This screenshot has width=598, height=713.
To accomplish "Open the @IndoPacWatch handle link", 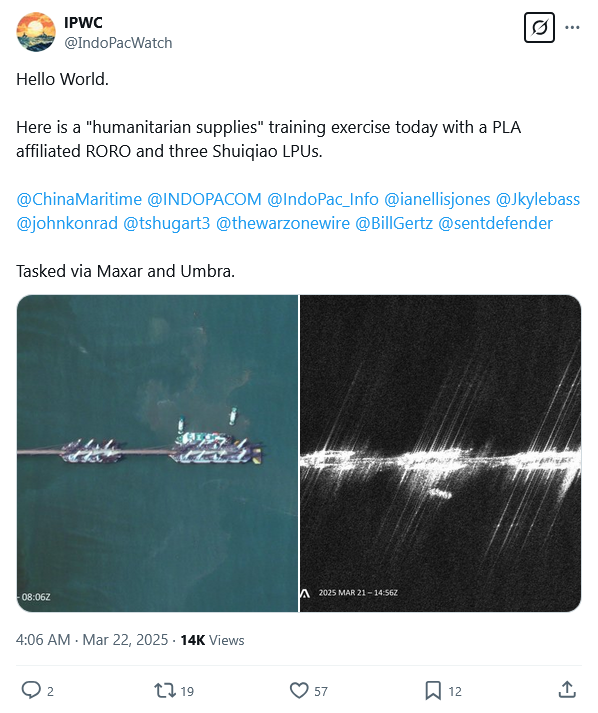I will click(118, 43).
